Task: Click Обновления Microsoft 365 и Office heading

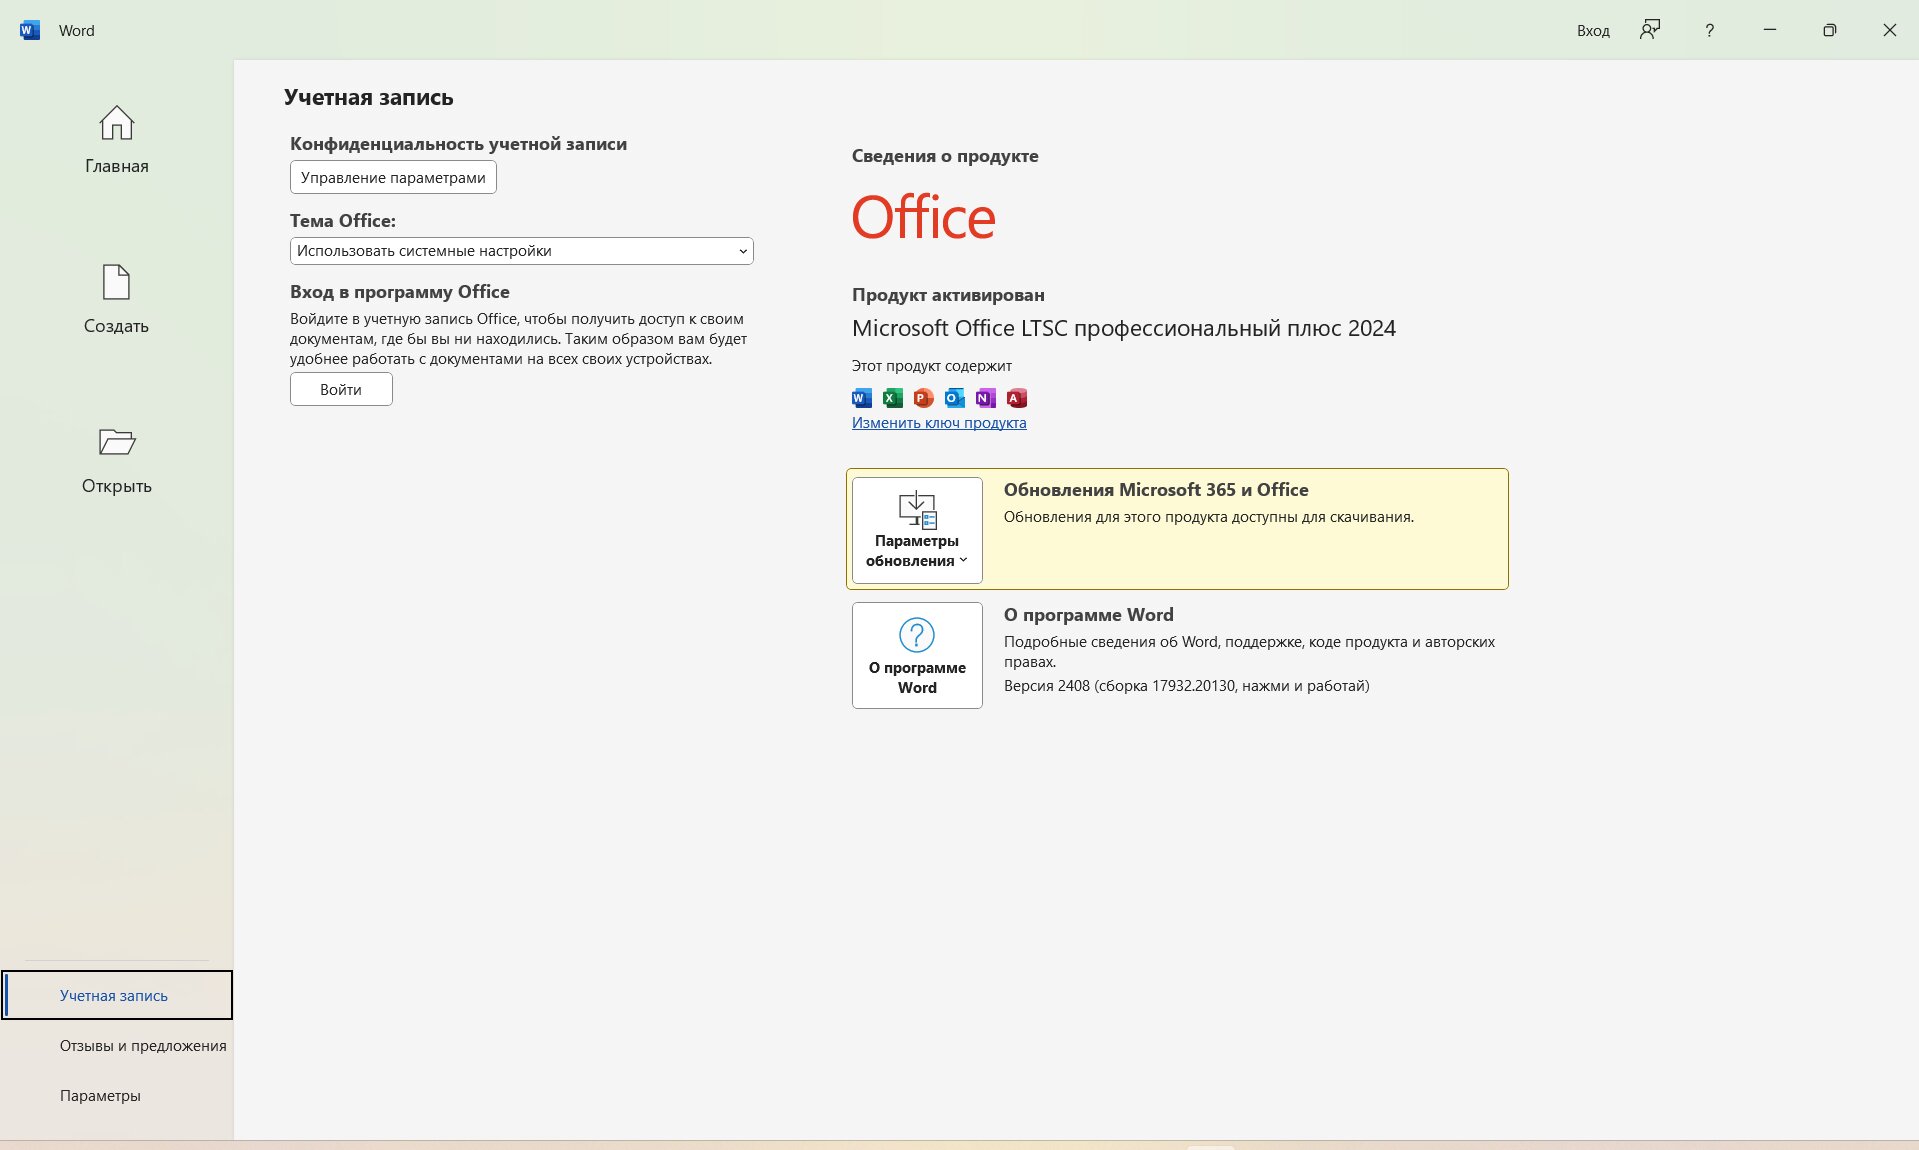Action: (1156, 490)
